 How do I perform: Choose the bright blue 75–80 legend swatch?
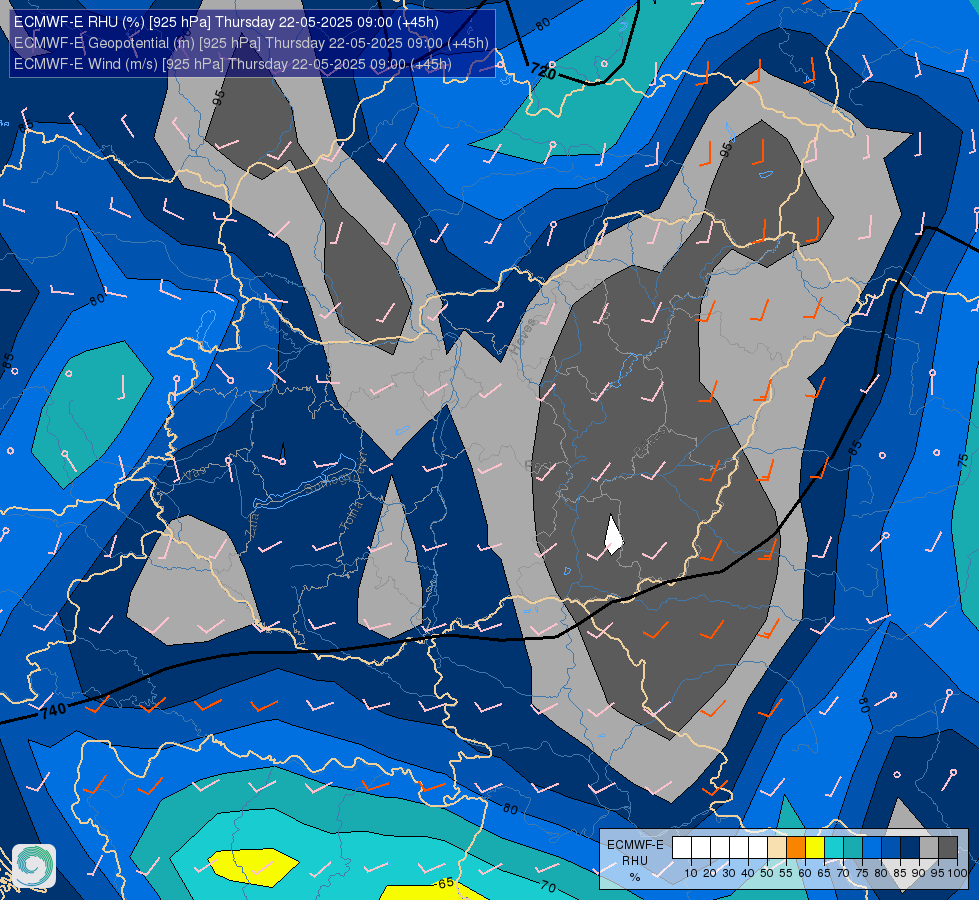tap(872, 848)
